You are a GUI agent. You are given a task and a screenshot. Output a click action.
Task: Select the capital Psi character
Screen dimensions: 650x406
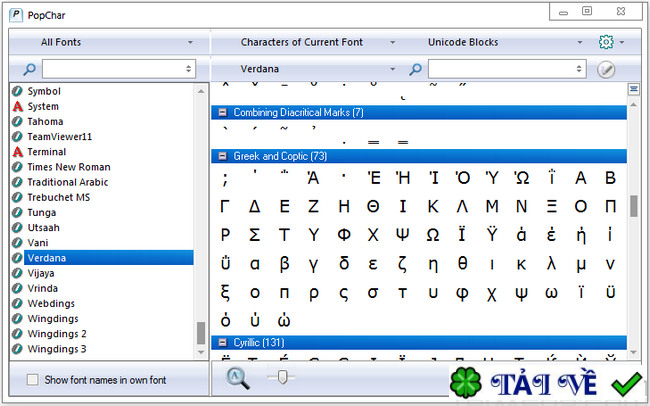click(x=403, y=235)
